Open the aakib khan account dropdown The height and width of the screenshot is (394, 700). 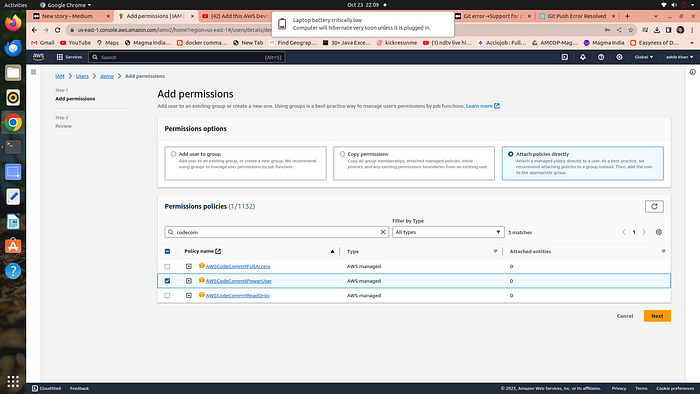point(679,57)
